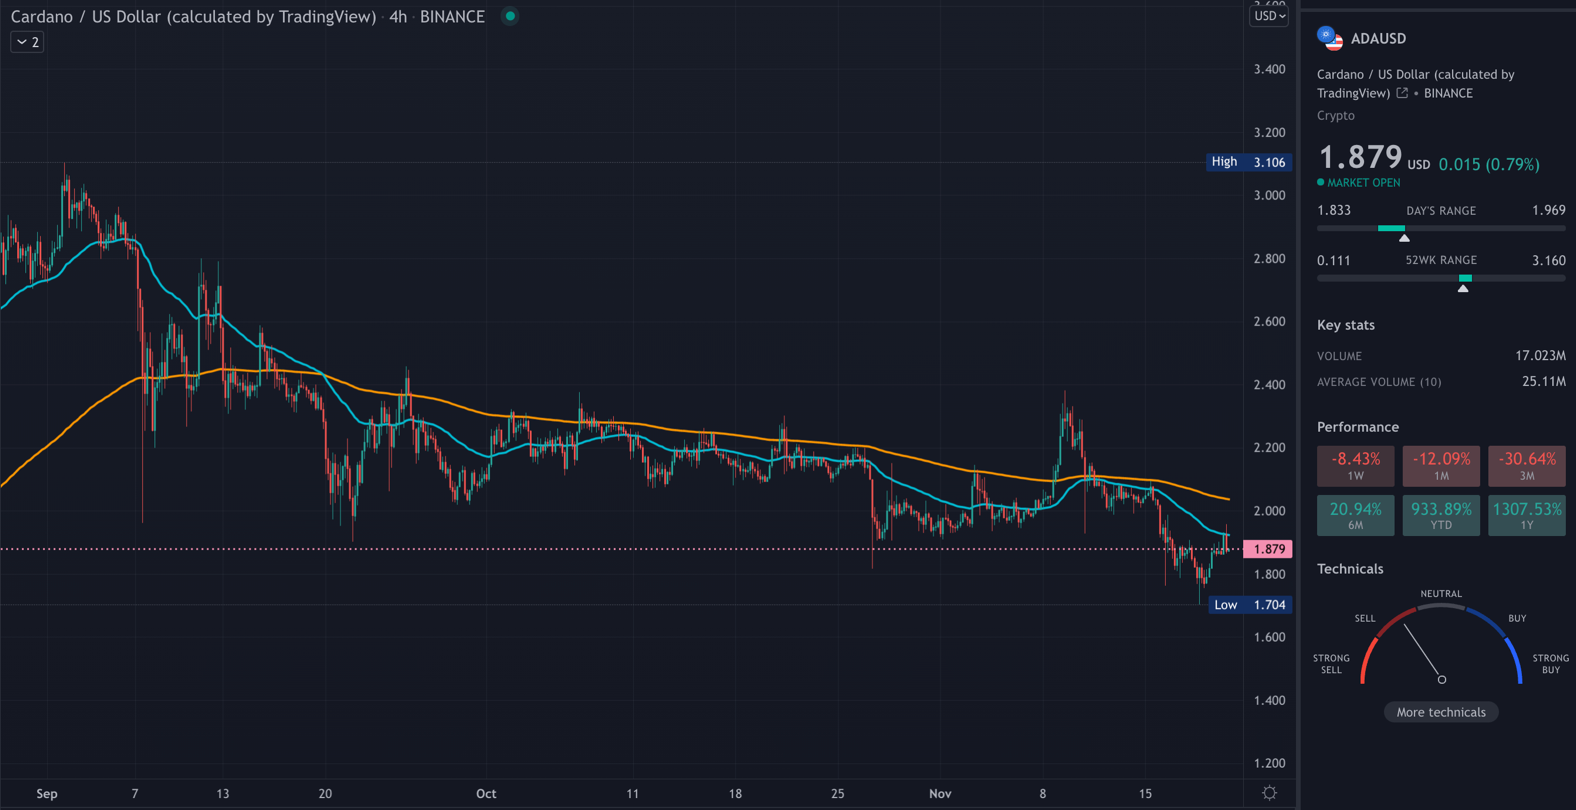Click the ADAUSD symbol logo icon
The height and width of the screenshot is (810, 1576).
(1330, 38)
